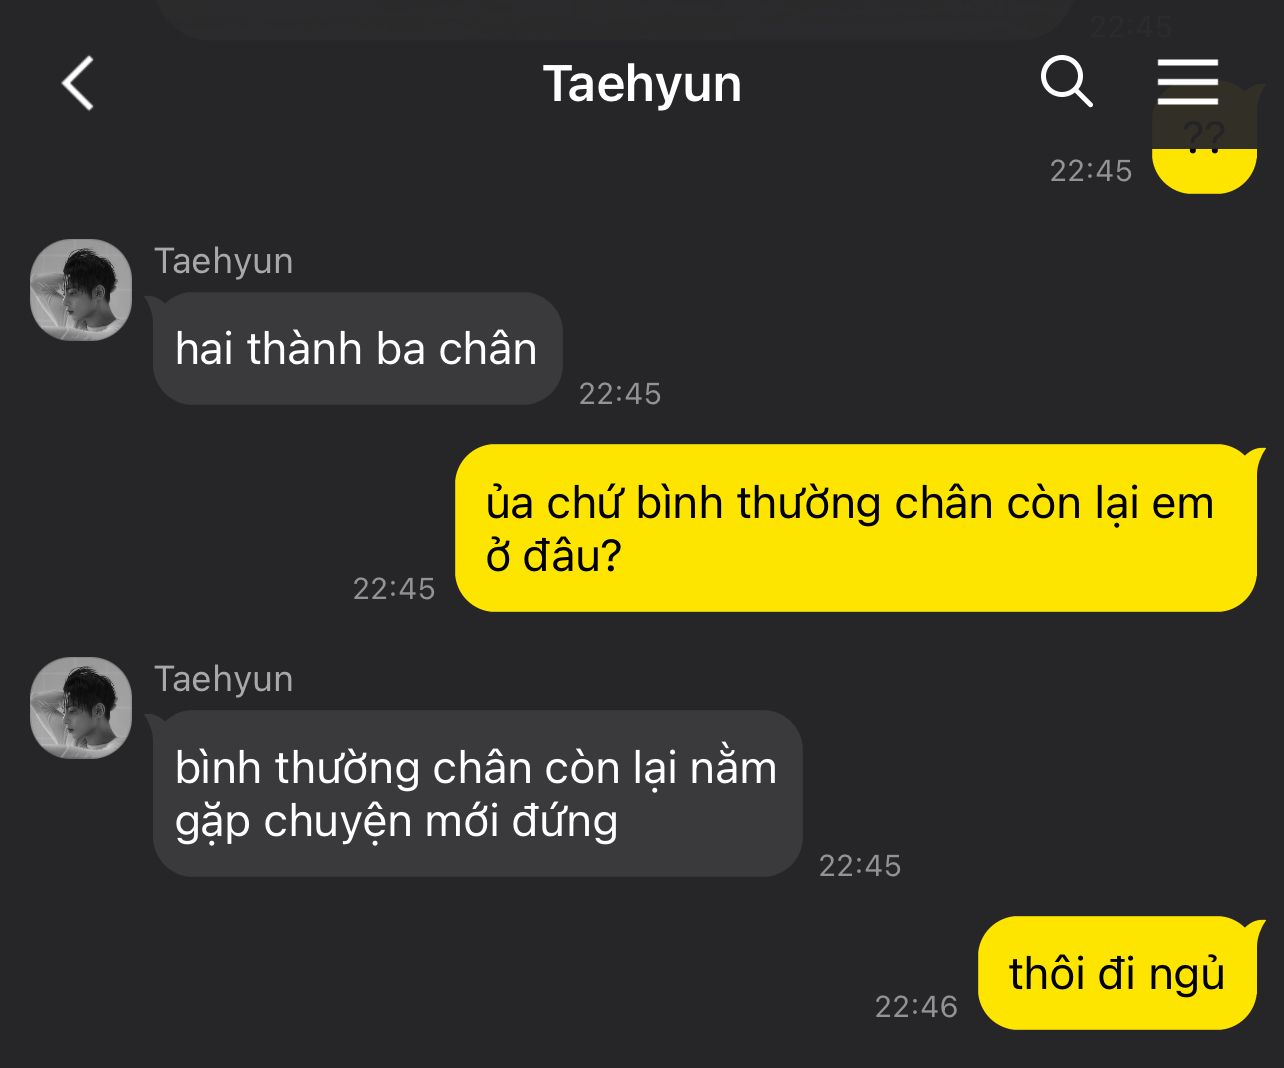
Task: Tap timestamp left of "ủa chứ" message
Action: [x=394, y=588]
